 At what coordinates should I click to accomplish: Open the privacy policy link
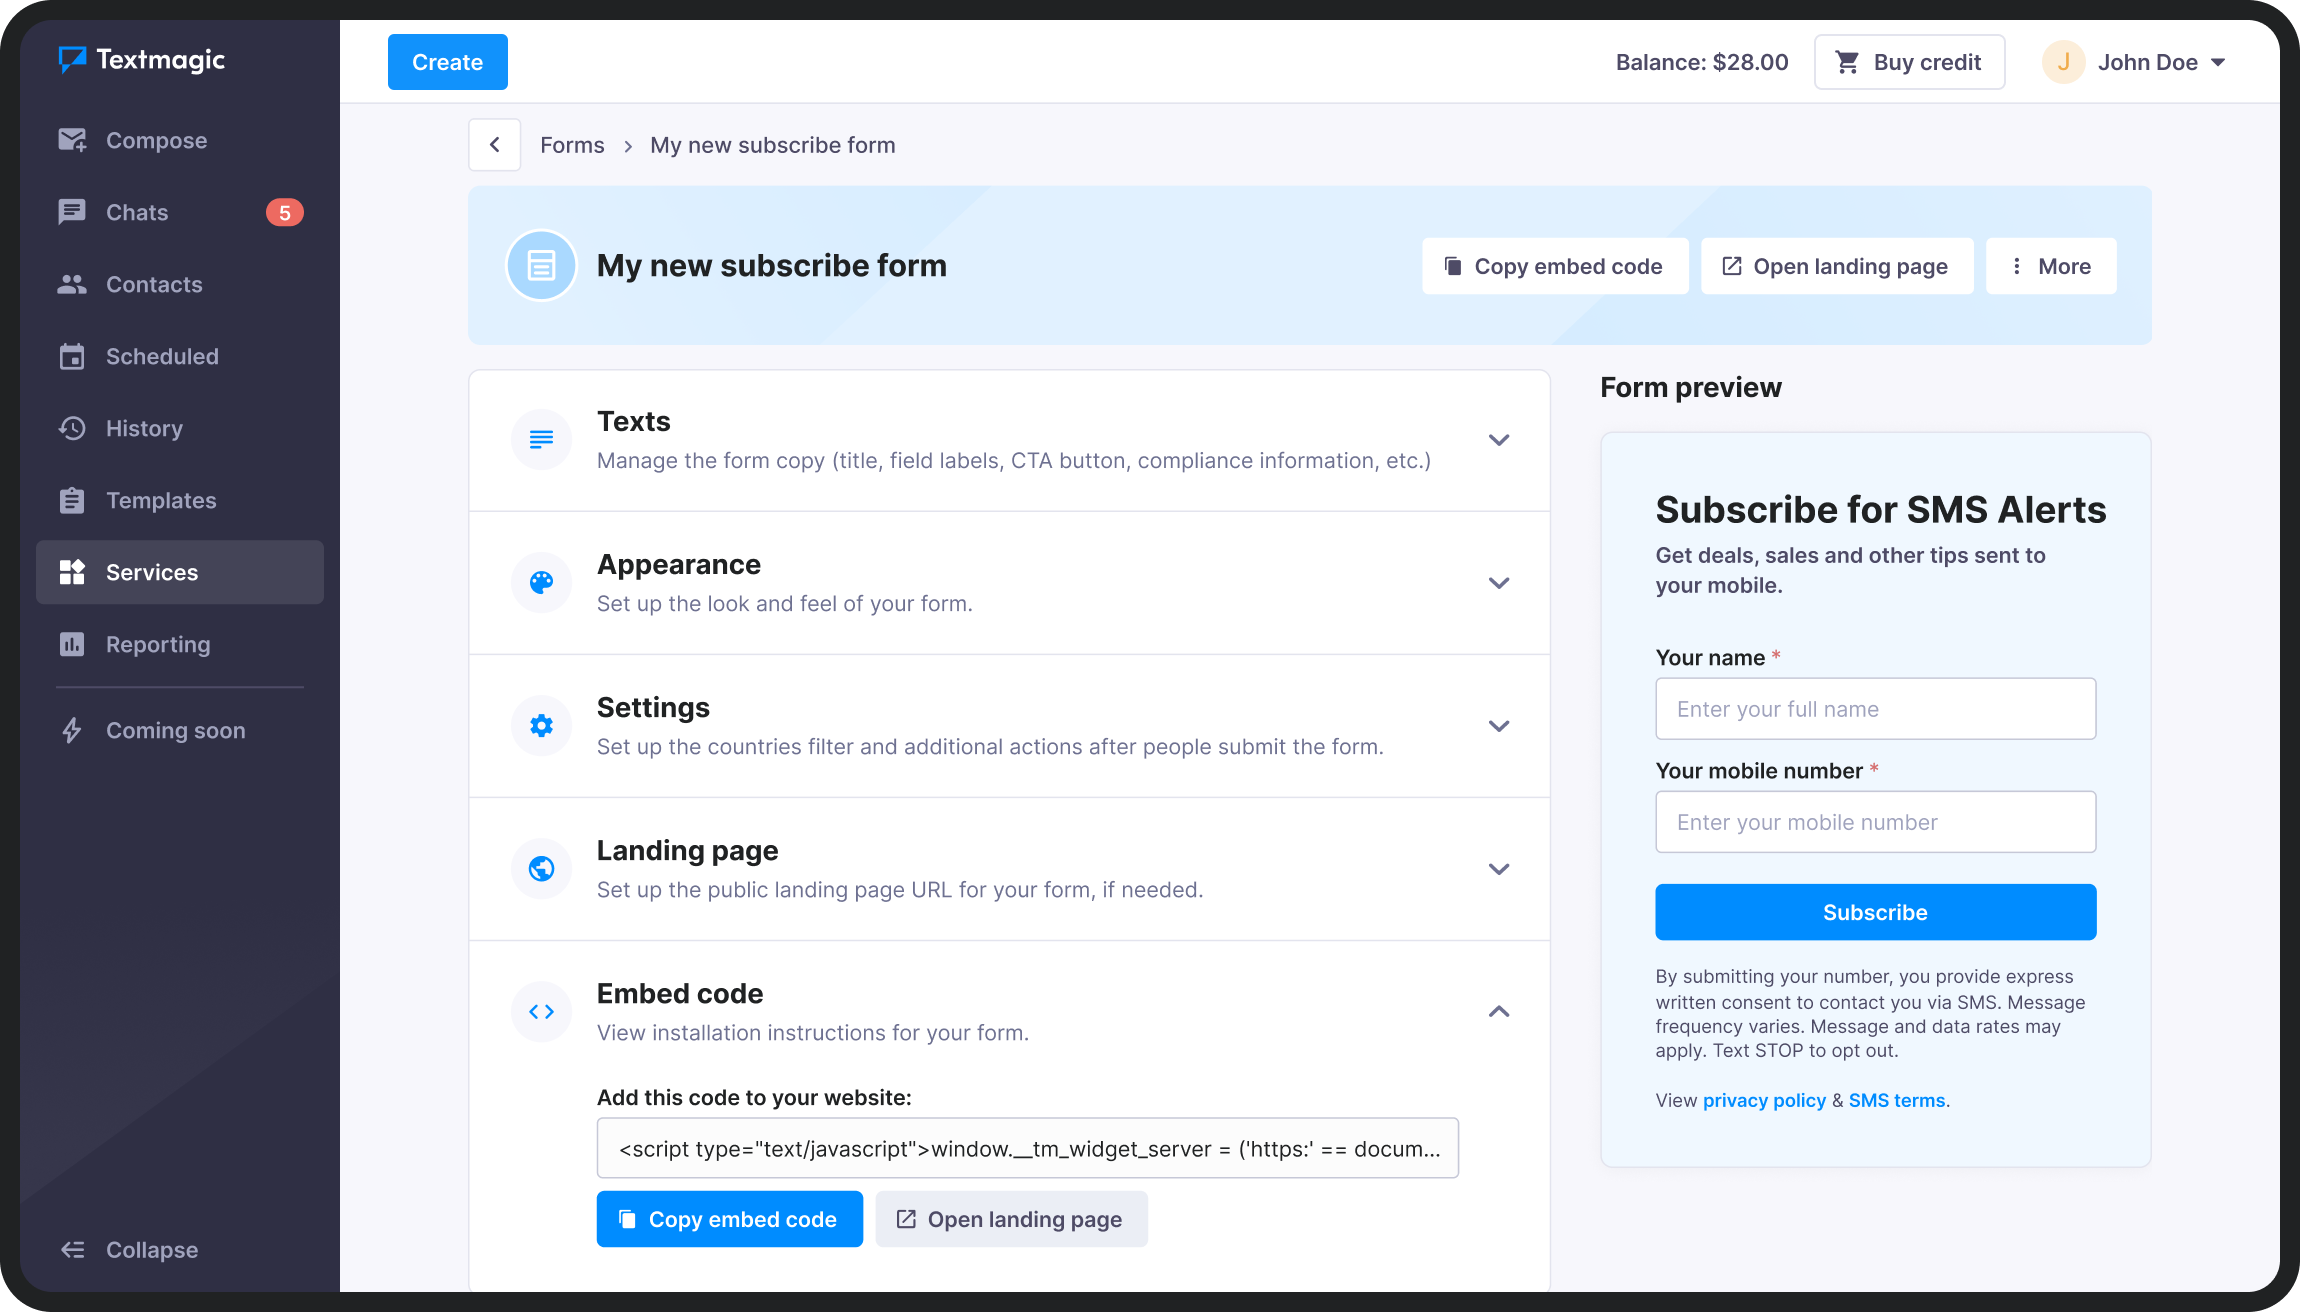[x=1764, y=1100]
